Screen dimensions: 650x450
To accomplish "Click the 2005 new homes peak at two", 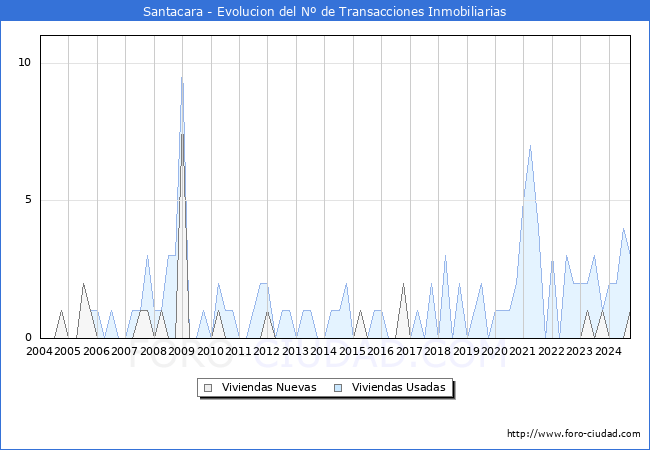I will click(83, 284).
